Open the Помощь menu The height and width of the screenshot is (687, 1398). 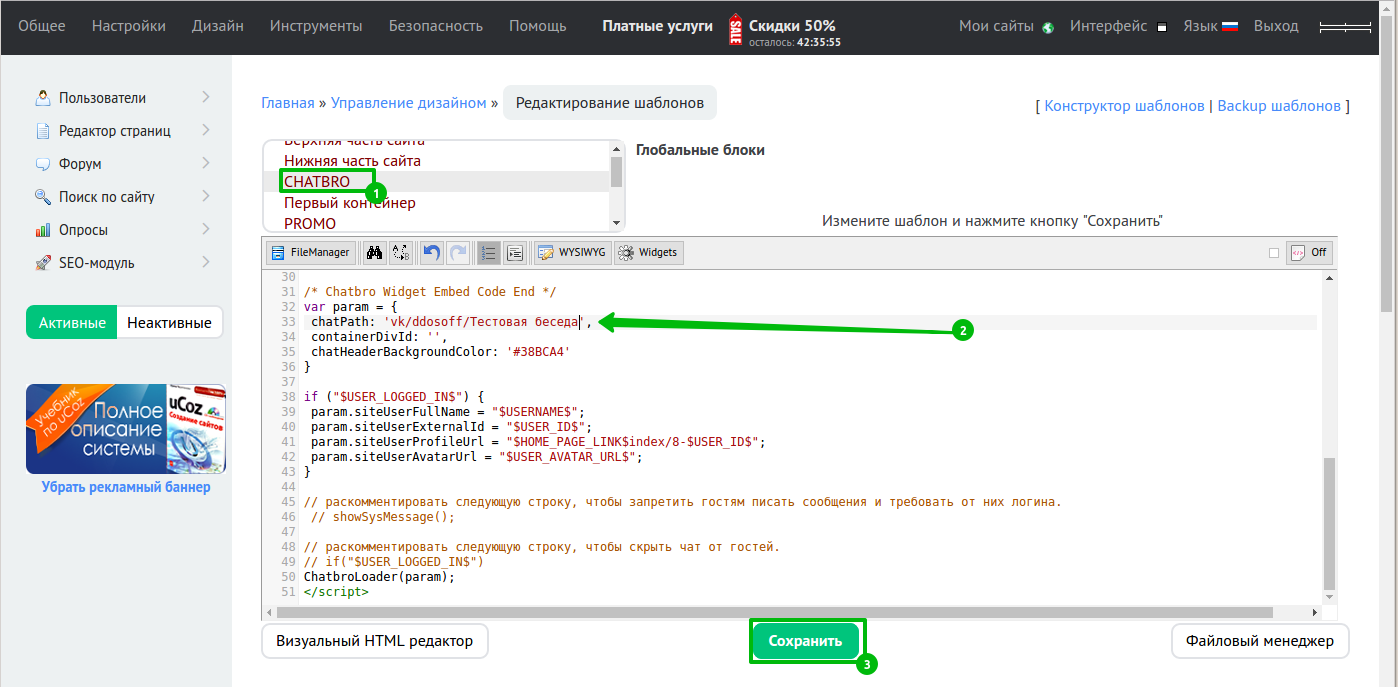[538, 26]
